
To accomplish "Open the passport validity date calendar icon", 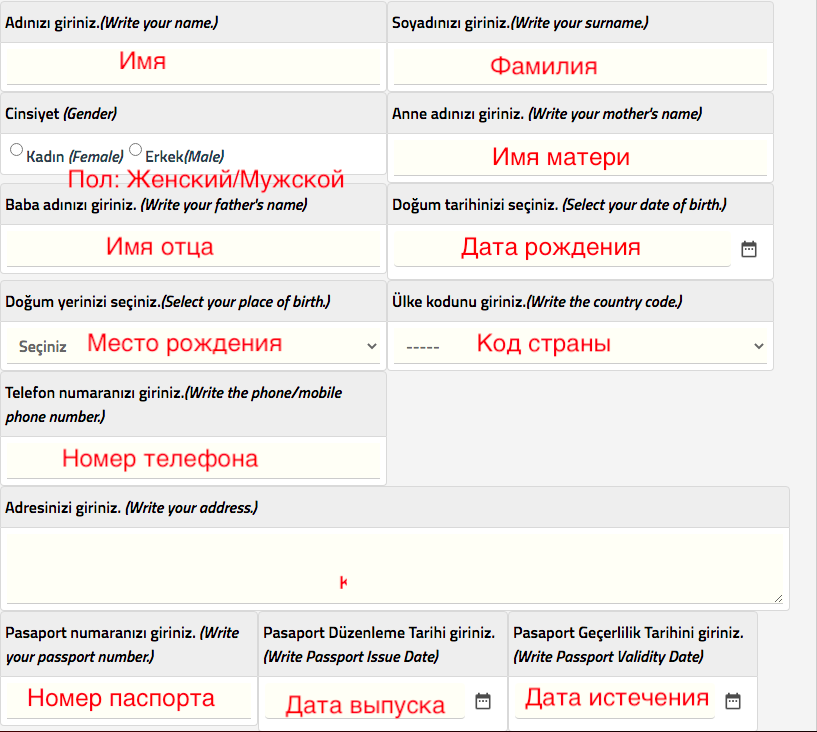I will [733, 700].
